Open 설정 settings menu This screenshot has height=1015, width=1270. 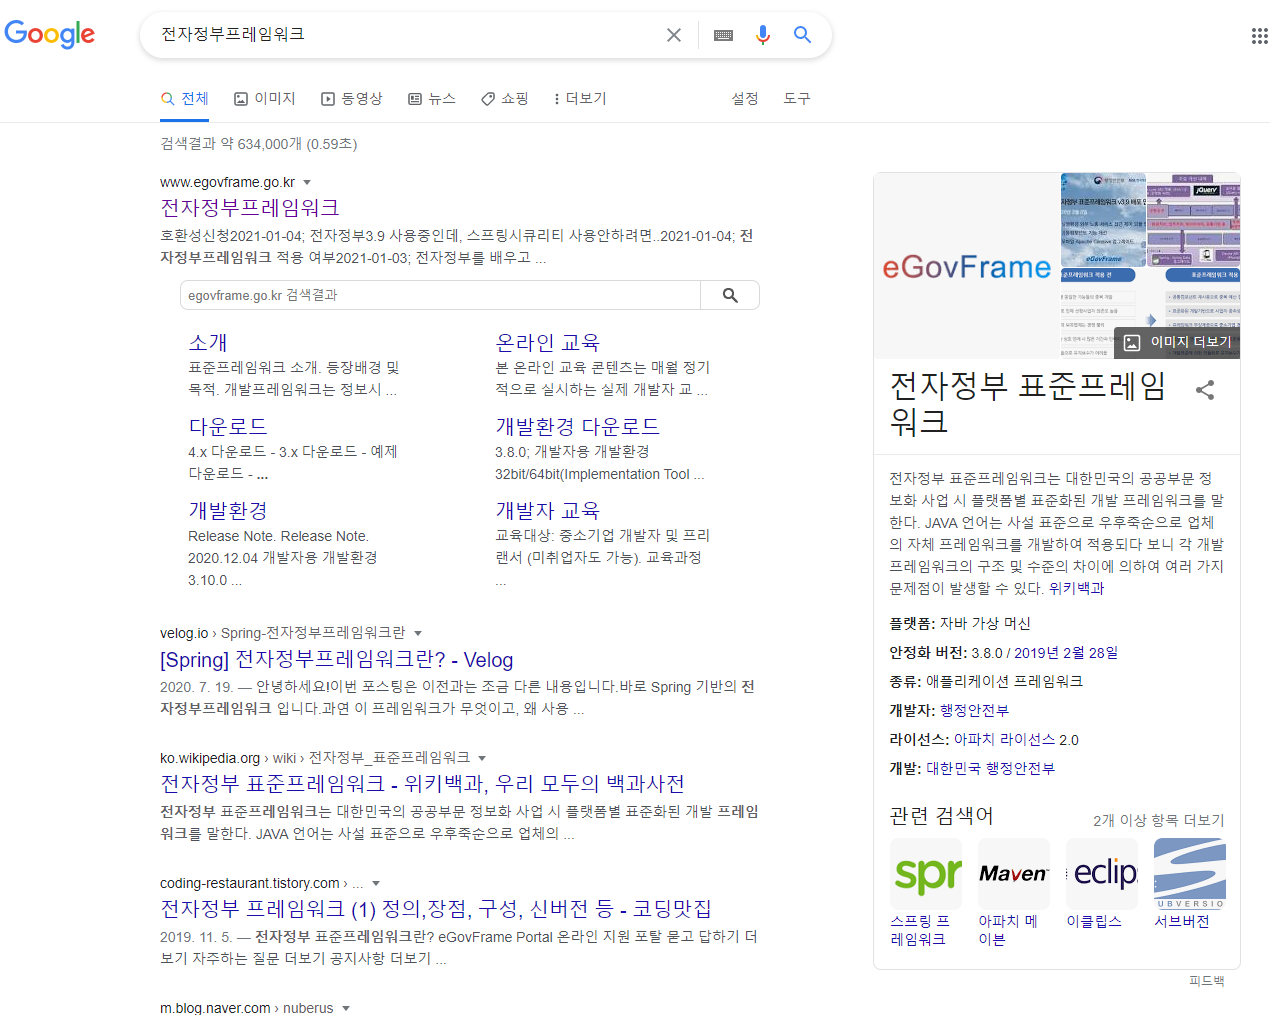tap(745, 98)
